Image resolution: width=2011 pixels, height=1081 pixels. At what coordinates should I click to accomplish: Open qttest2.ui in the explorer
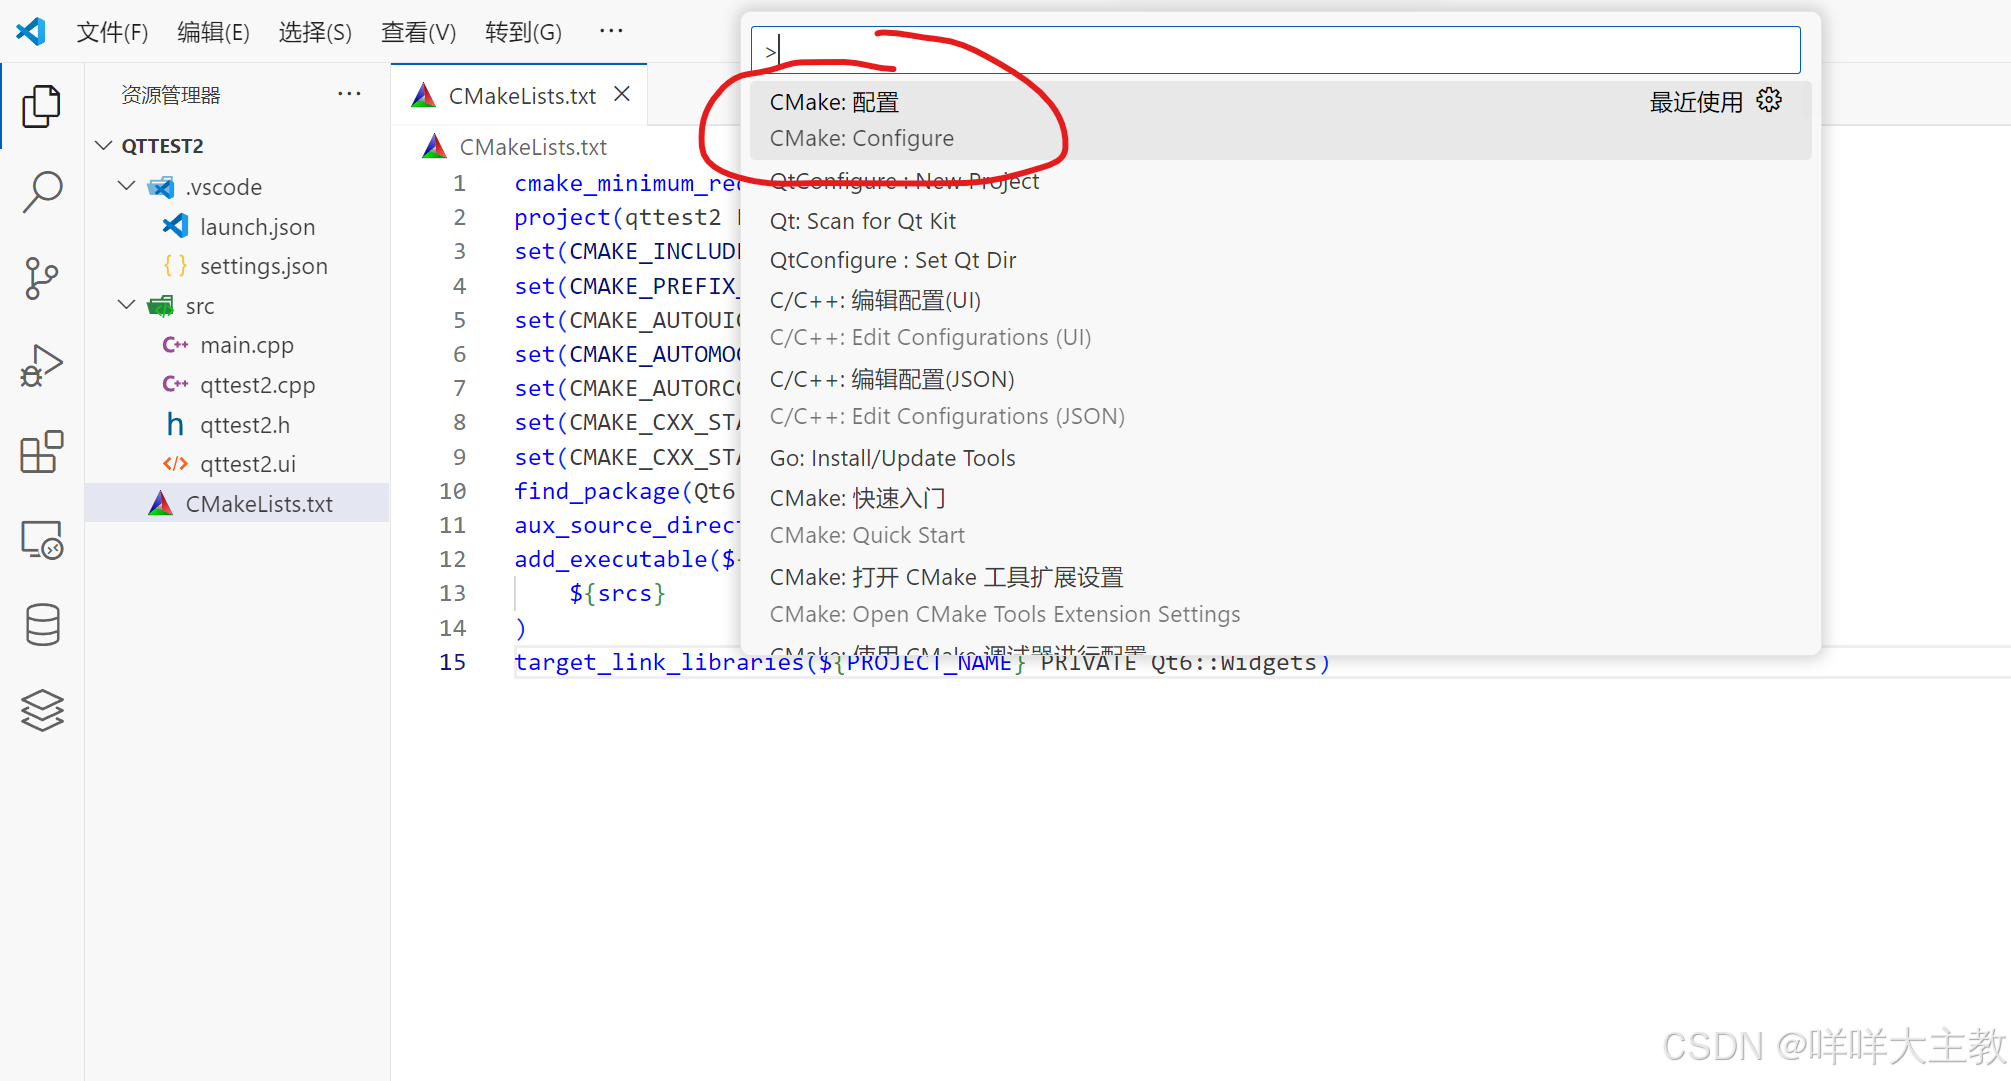click(x=237, y=464)
